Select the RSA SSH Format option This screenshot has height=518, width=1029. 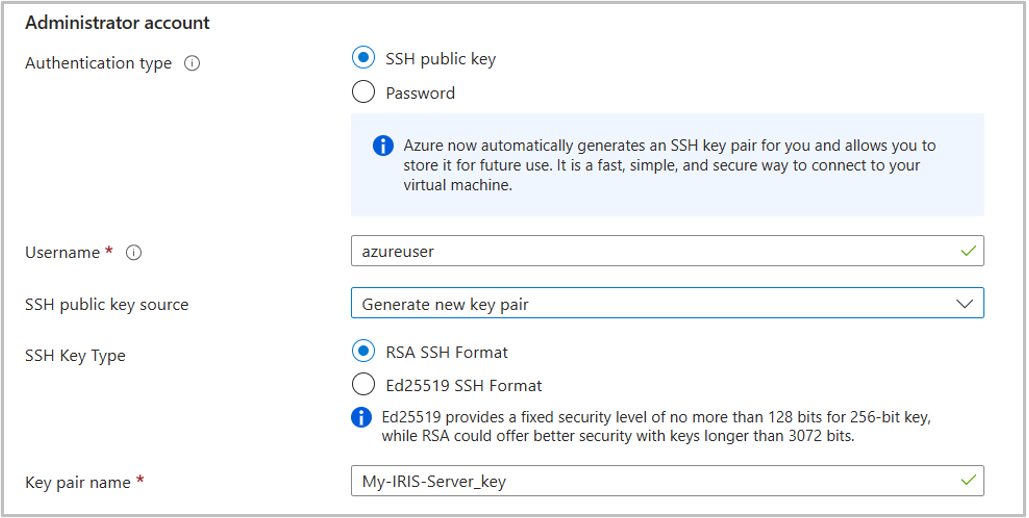click(x=364, y=352)
